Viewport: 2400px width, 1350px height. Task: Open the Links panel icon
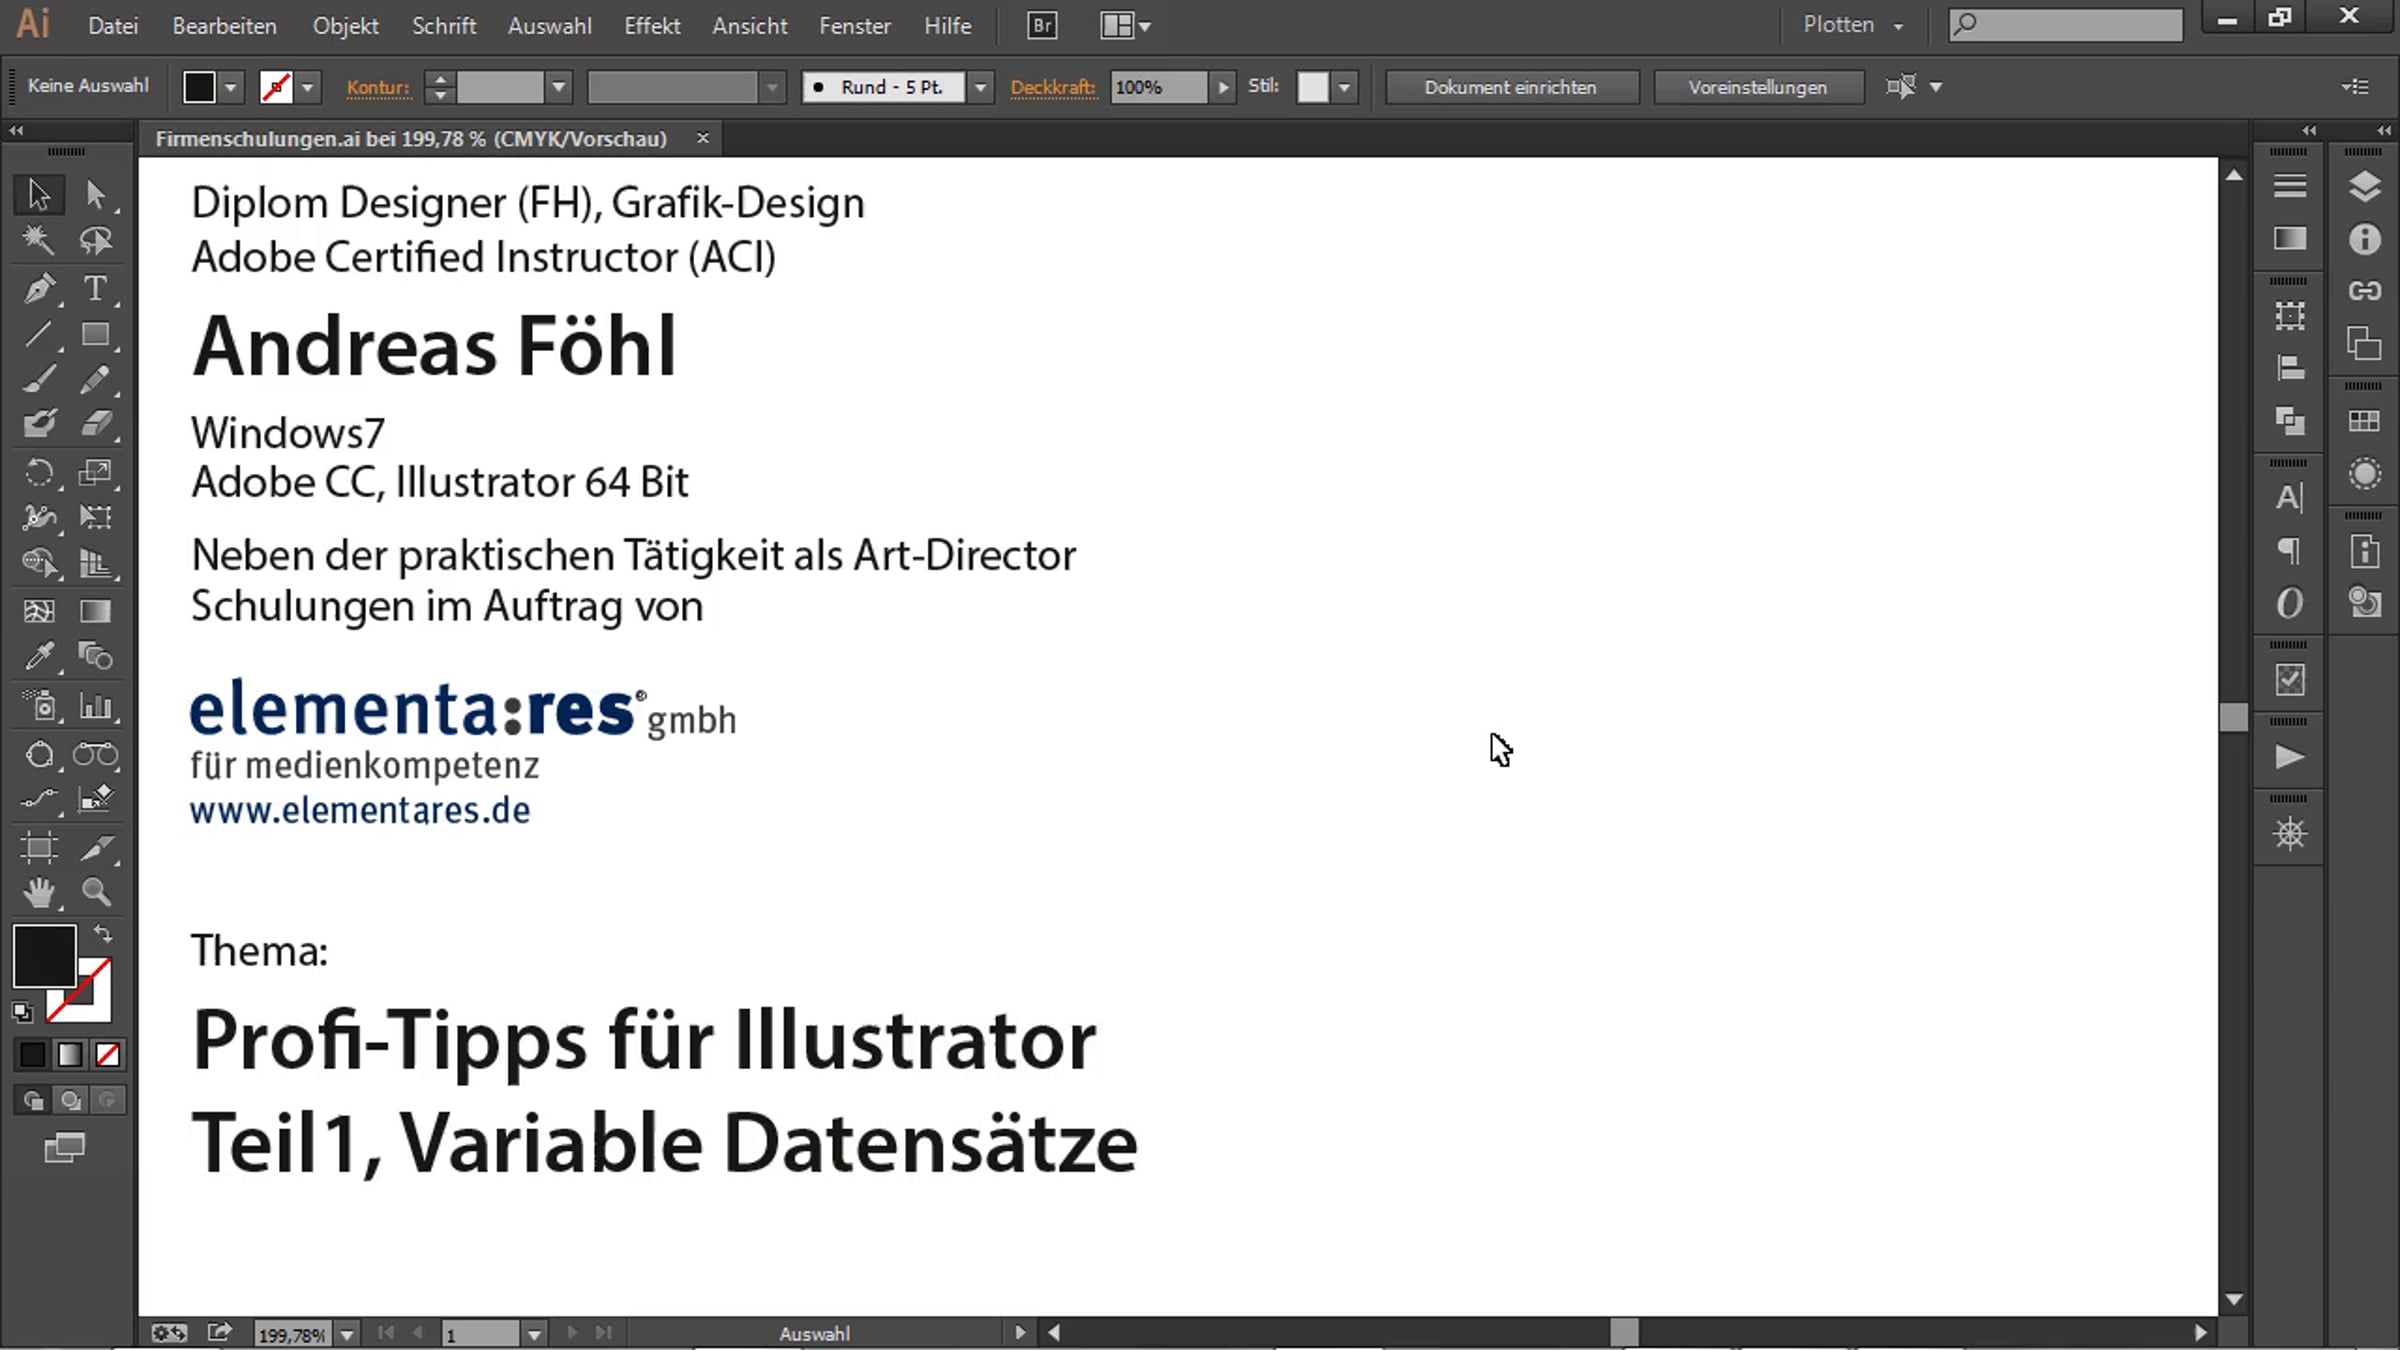[x=2364, y=291]
